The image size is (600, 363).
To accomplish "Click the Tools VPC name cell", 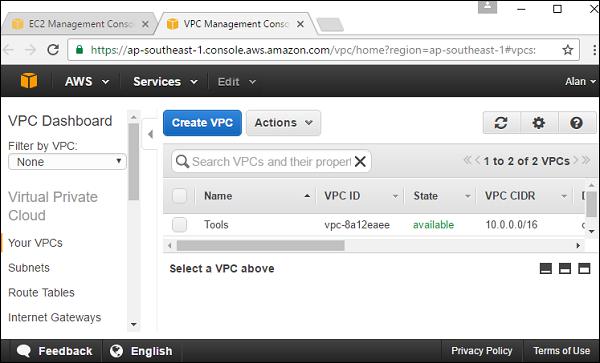I will click(x=216, y=225).
